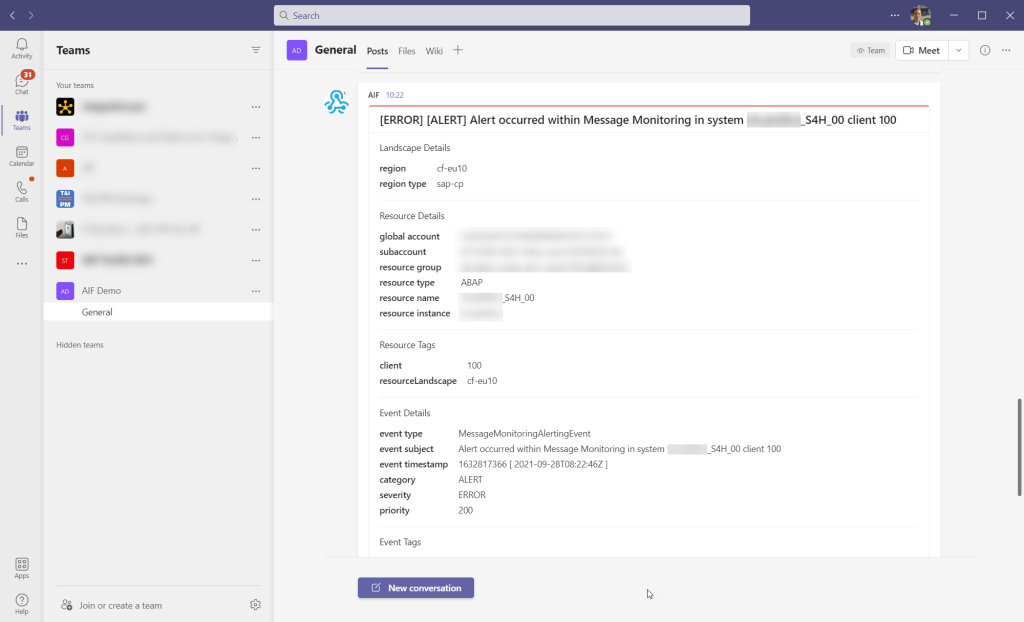Open the Calls app
This screenshot has width=1024, height=622.
point(22,191)
